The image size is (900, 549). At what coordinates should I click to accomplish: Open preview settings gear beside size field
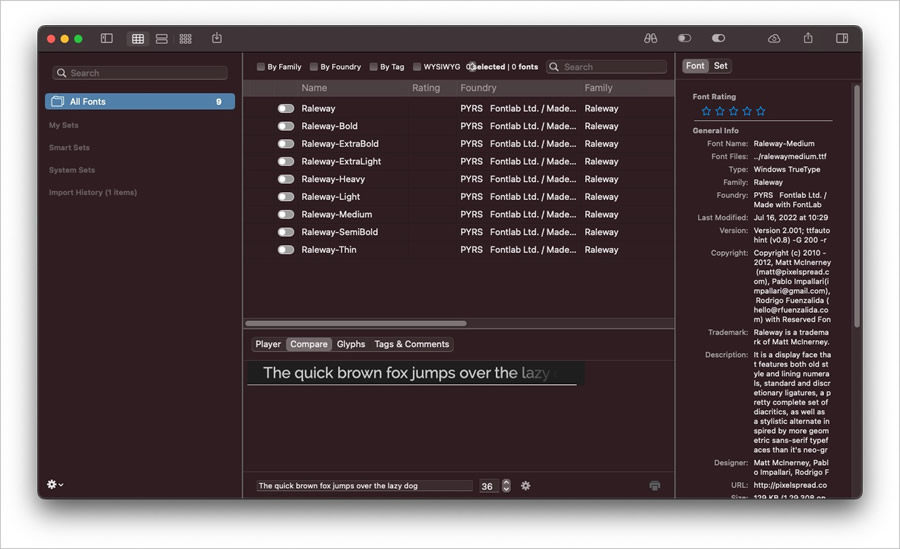click(525, 486)
